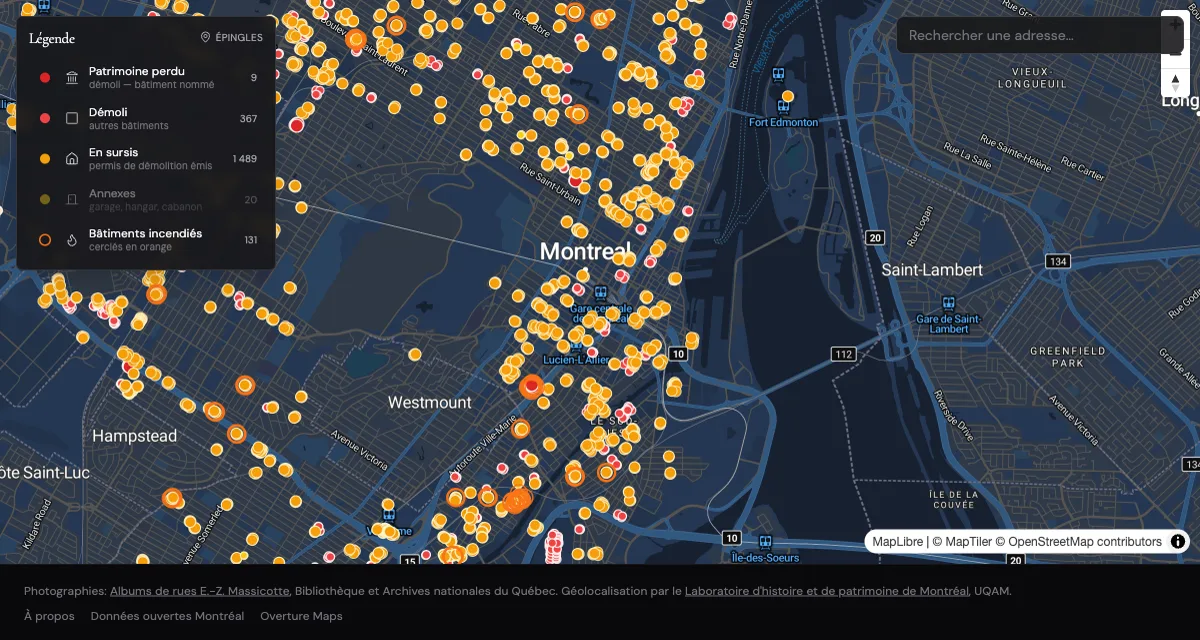The image size is (1200, 640).
Task: Click the flame icon in Bâtiments incendiés row
Action: [x=72, y=240]
